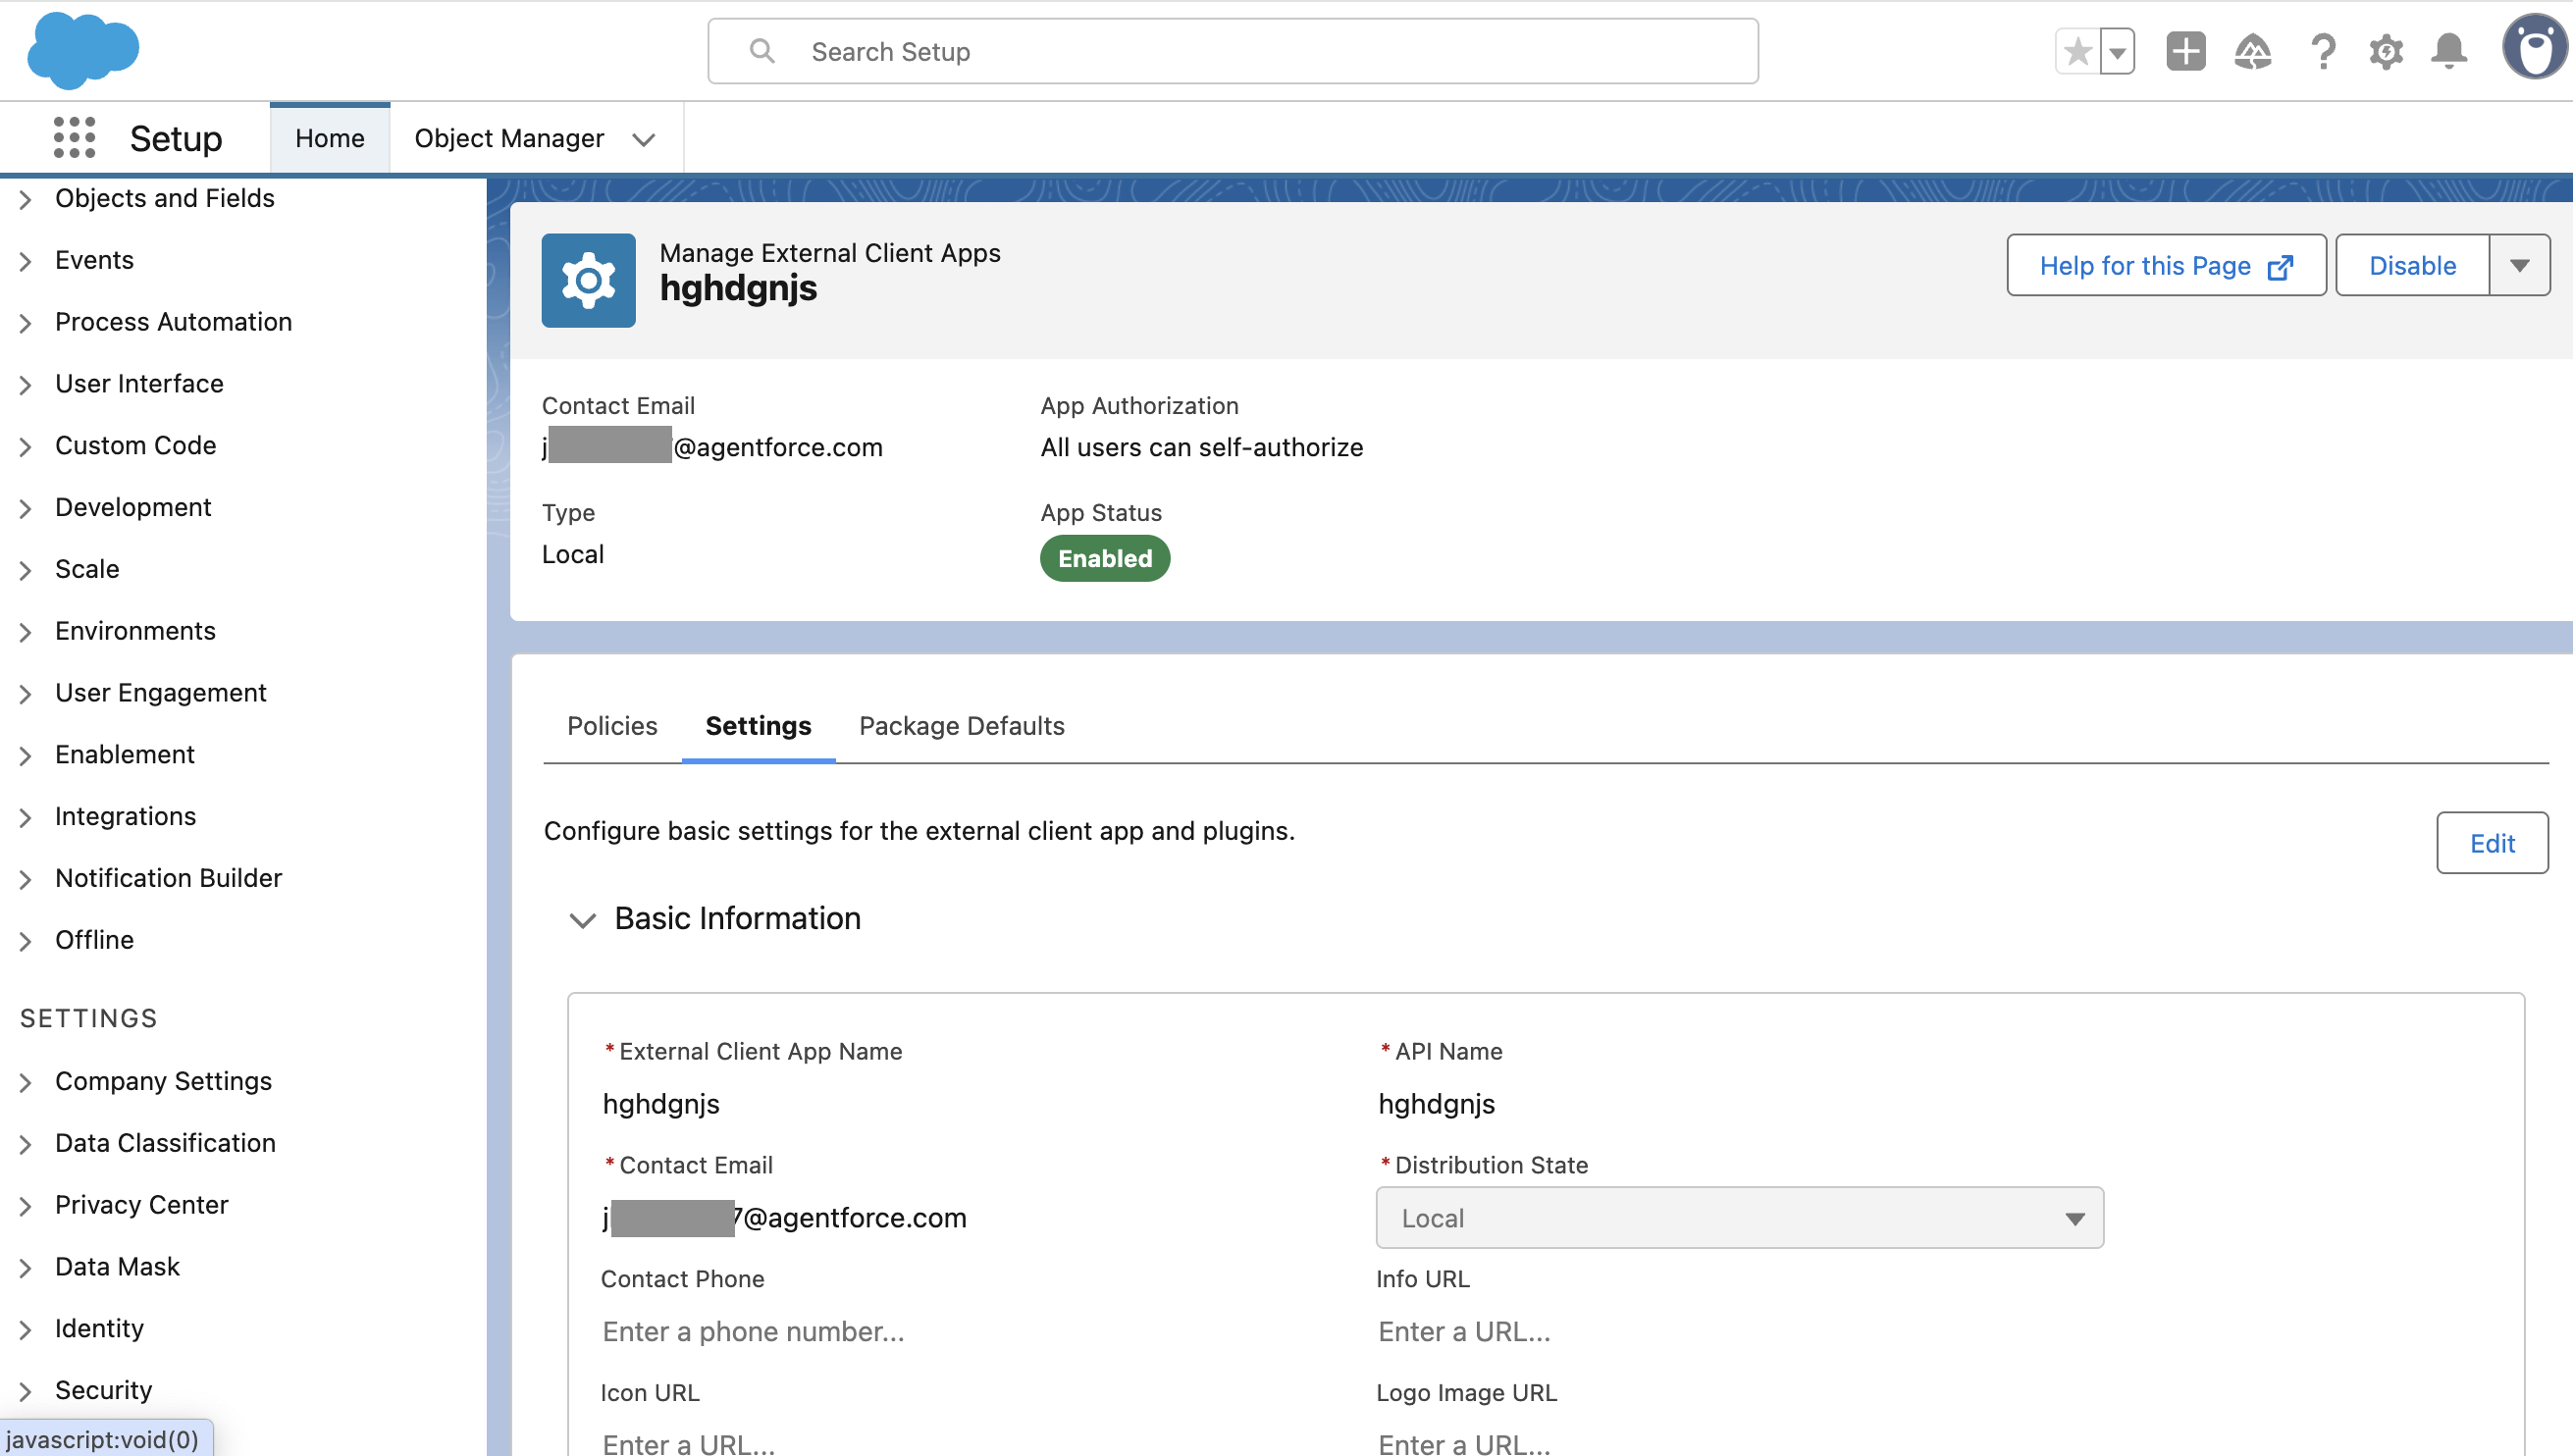This screenshot has width=2573, height=1456.
Task: Expand Notification Builder in sidebar
Action: pyautogui.click(x=26, y=879)
